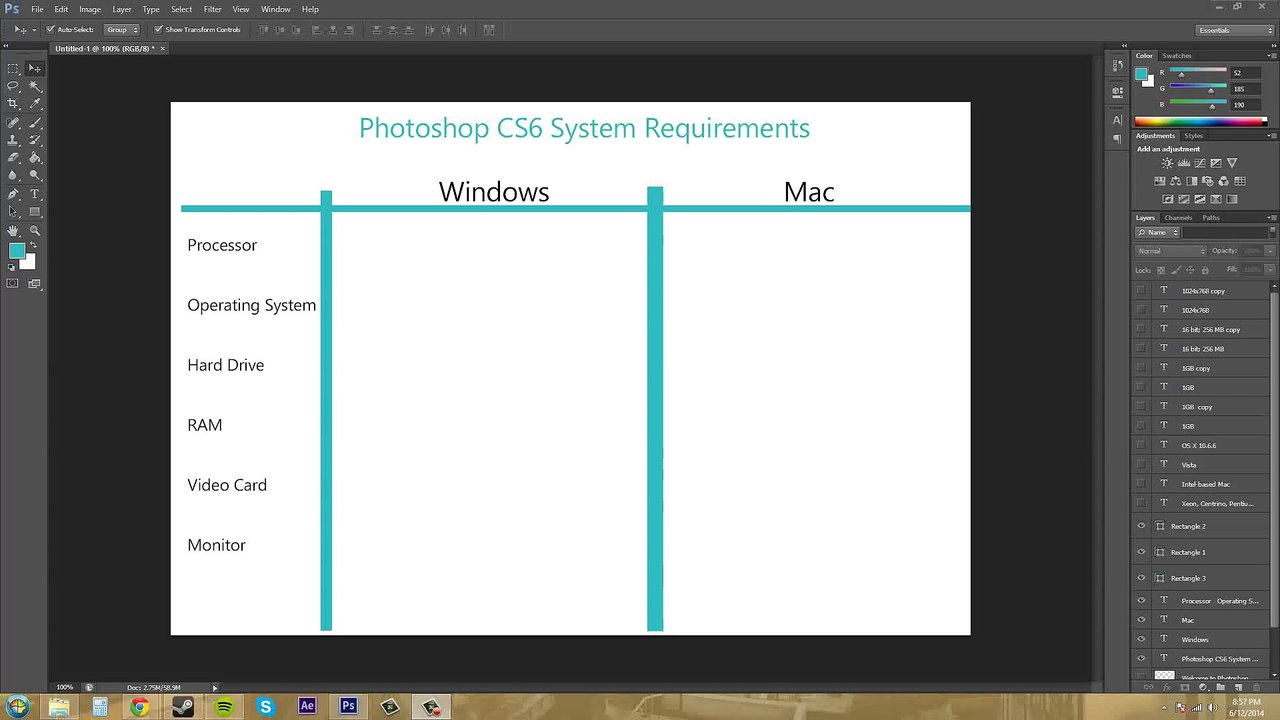Viewport: 1280px width, 720px height.
Task: Switch to the Styles tab
Action: pyautogui.click(x=1194, y=136)
